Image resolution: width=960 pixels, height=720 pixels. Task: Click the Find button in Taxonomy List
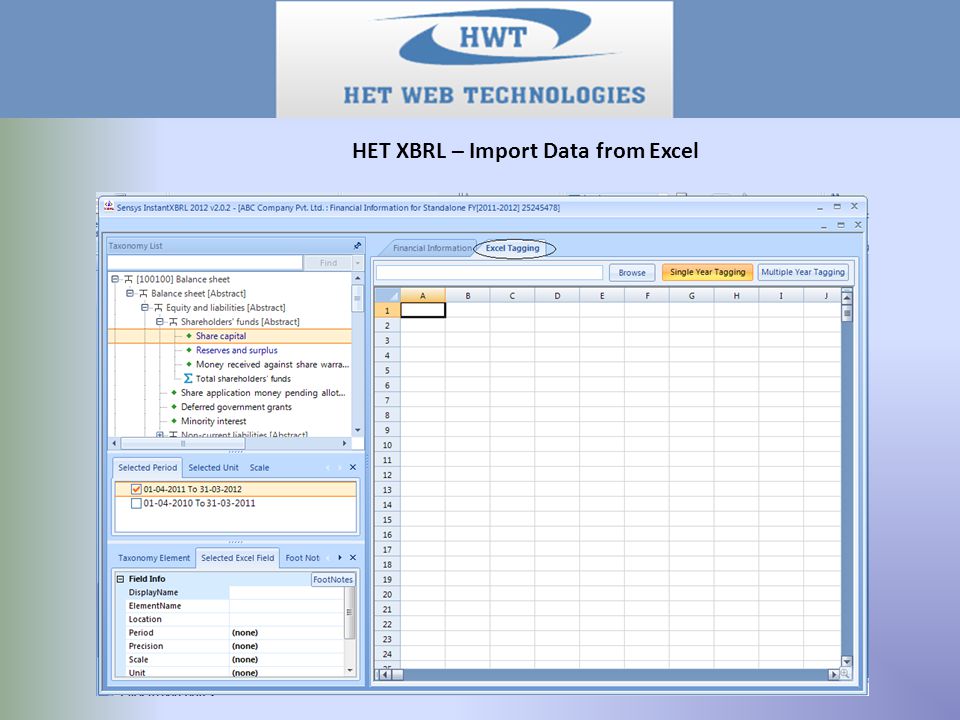coord(328,263)
